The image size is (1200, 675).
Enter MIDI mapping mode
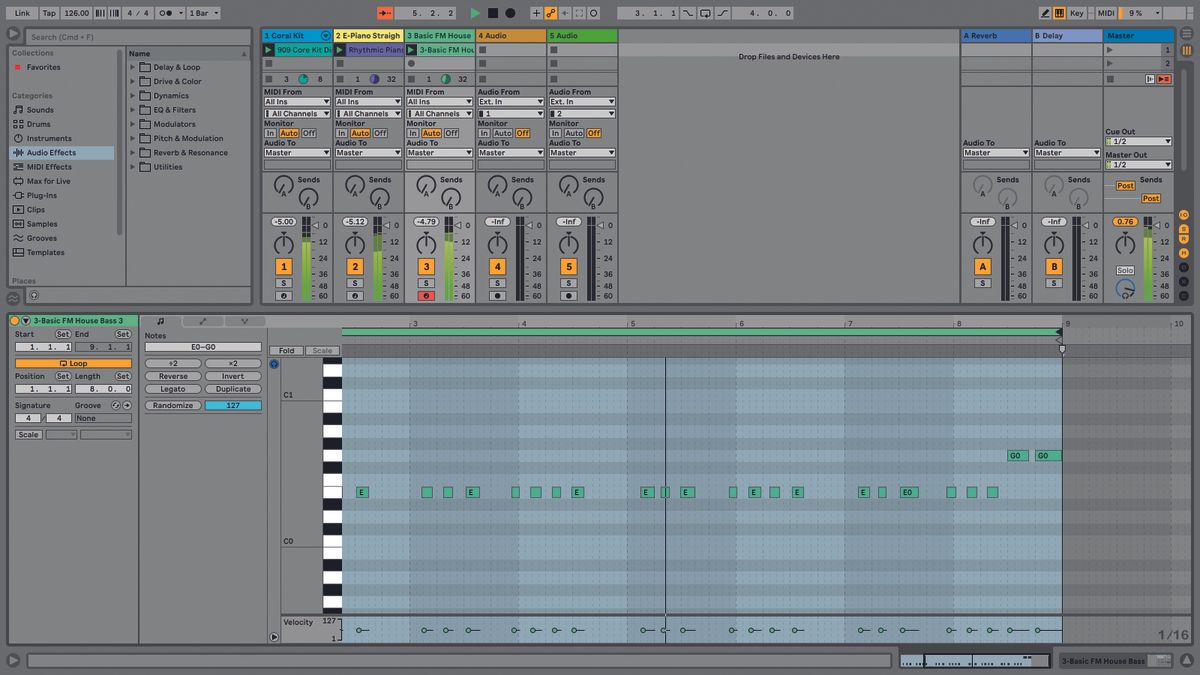(x=1107, y=13)
